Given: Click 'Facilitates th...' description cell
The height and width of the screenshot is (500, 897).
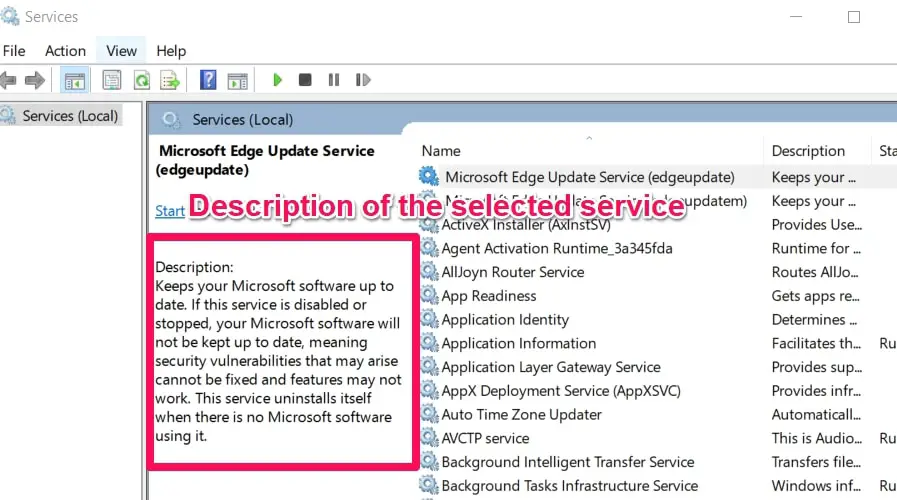Looking at the screenshot, I should click(816, 343).
